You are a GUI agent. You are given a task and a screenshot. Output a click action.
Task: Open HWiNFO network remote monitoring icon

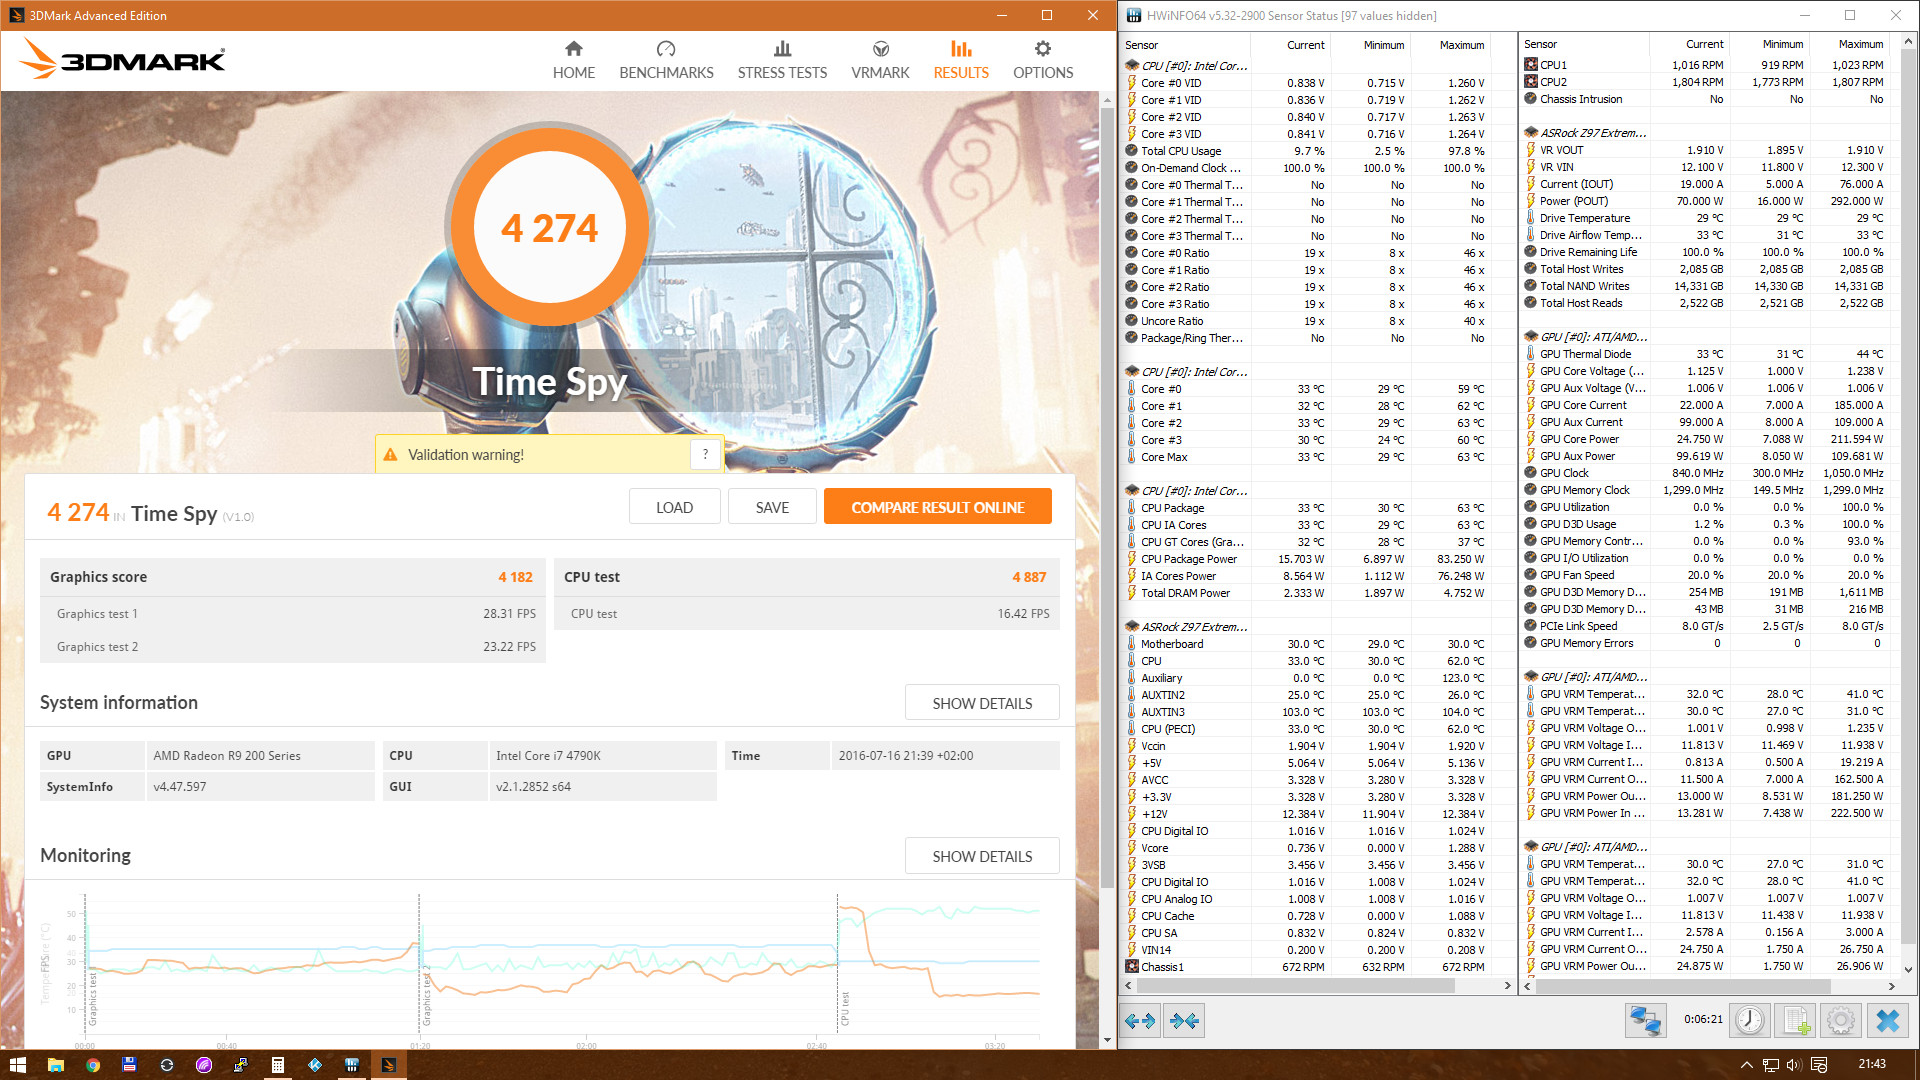point(1645,1020)
